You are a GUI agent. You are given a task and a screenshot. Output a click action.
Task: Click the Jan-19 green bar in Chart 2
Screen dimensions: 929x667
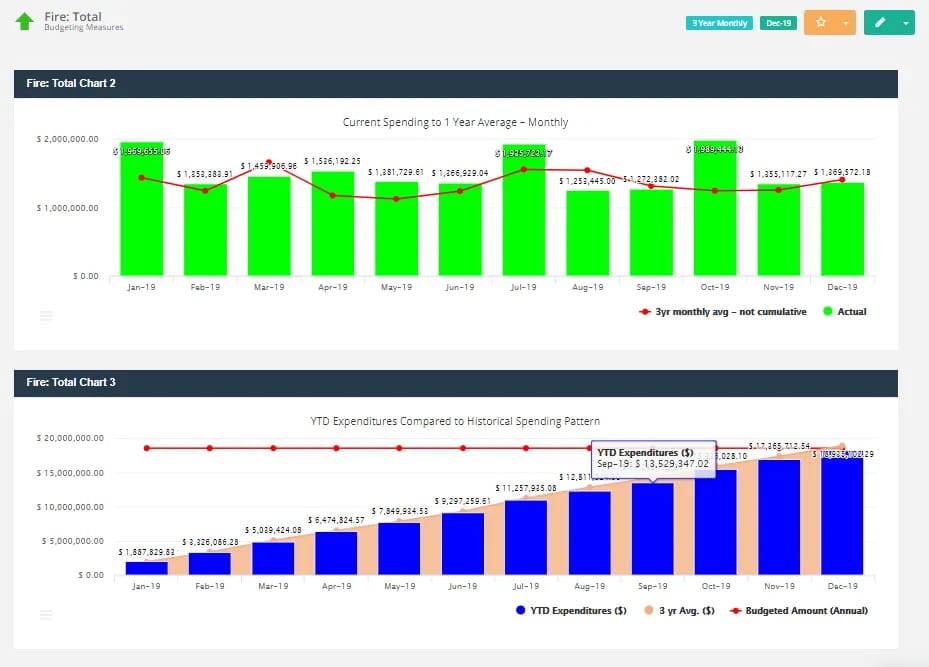(x=142, y=209)
